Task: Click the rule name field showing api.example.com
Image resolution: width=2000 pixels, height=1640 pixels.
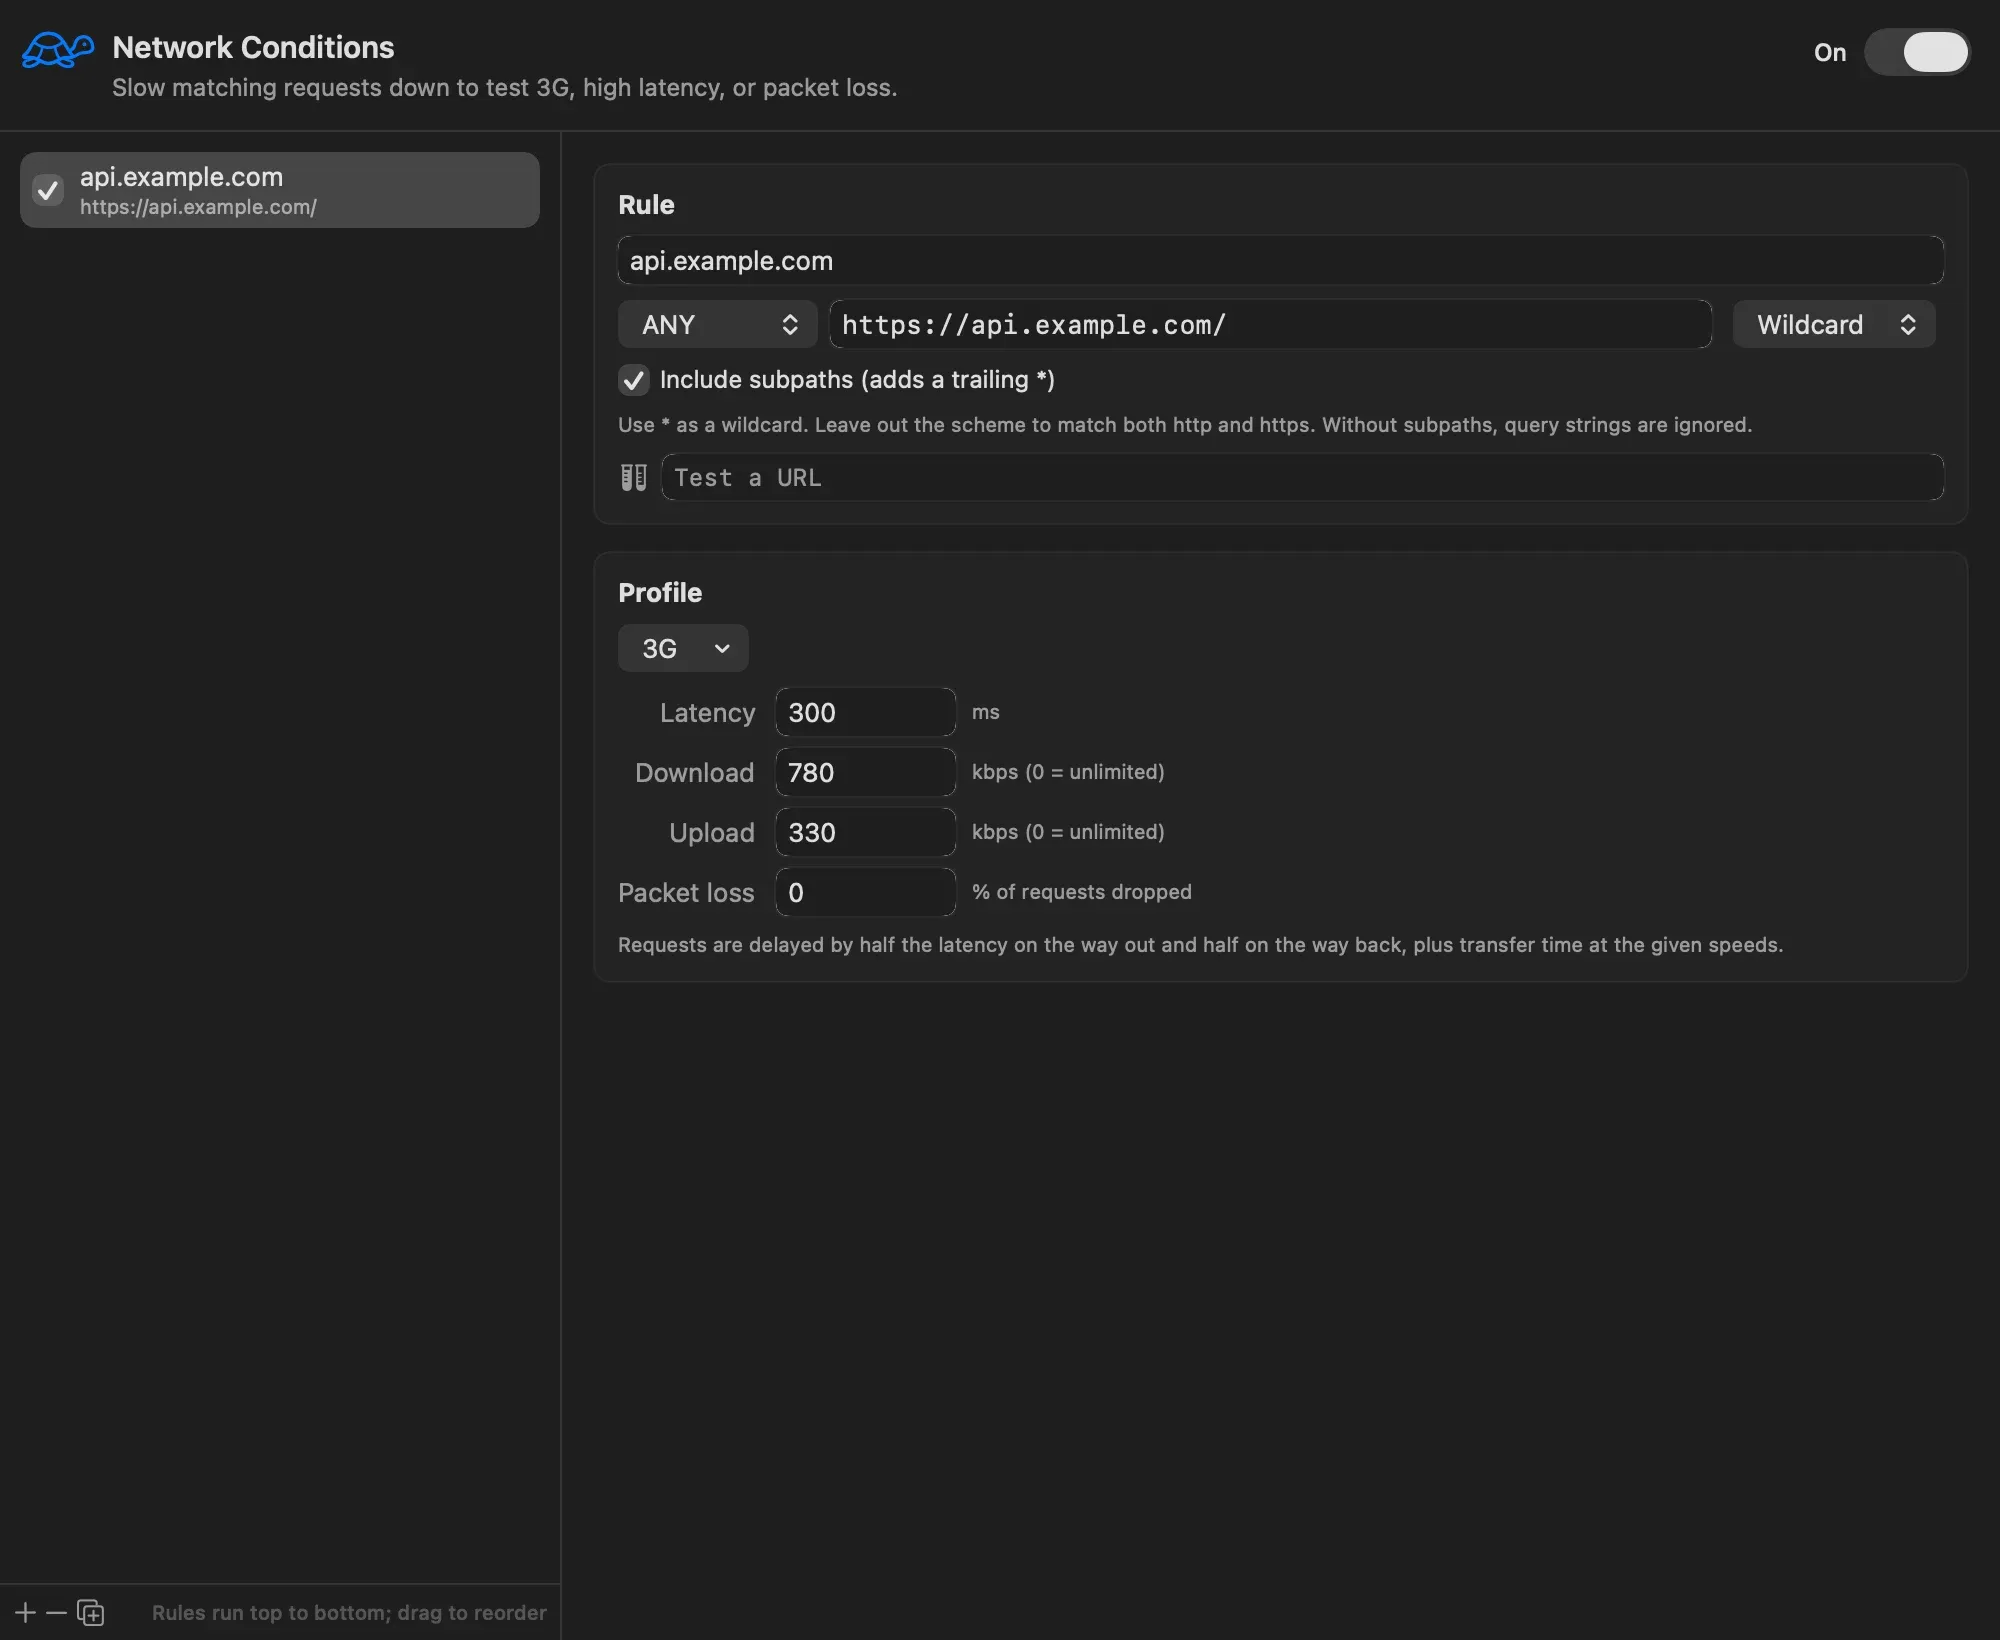Action: point(1281,261)
